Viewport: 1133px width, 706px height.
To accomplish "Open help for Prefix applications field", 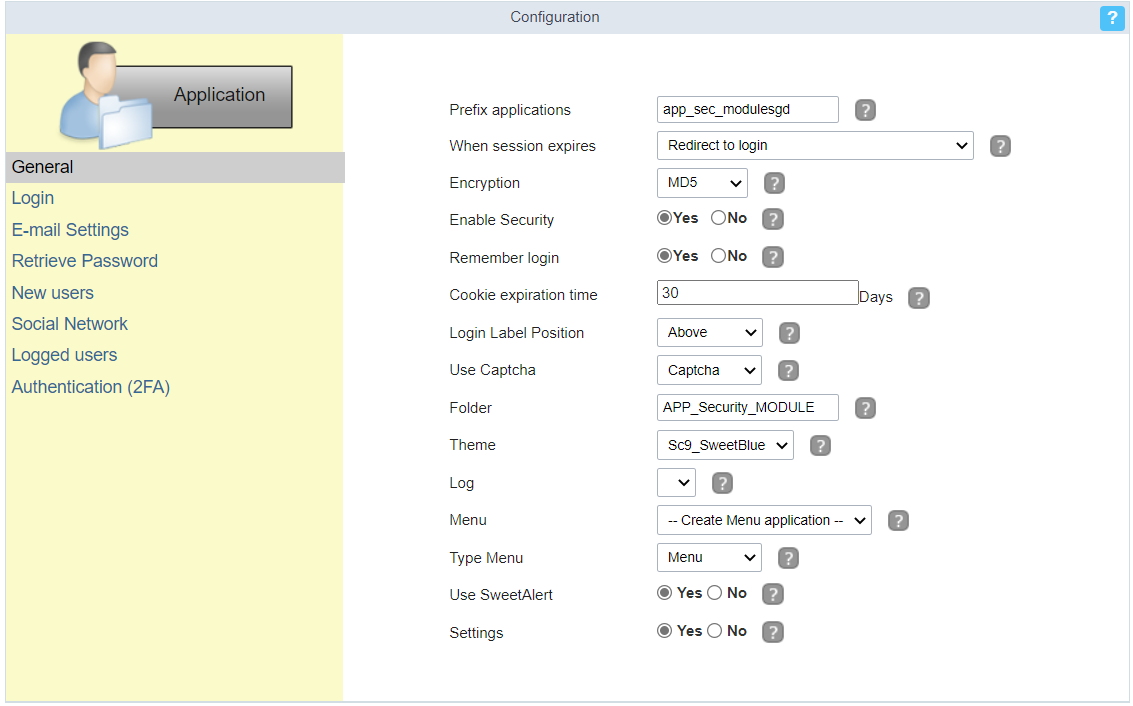I will [x=865, y=110].
